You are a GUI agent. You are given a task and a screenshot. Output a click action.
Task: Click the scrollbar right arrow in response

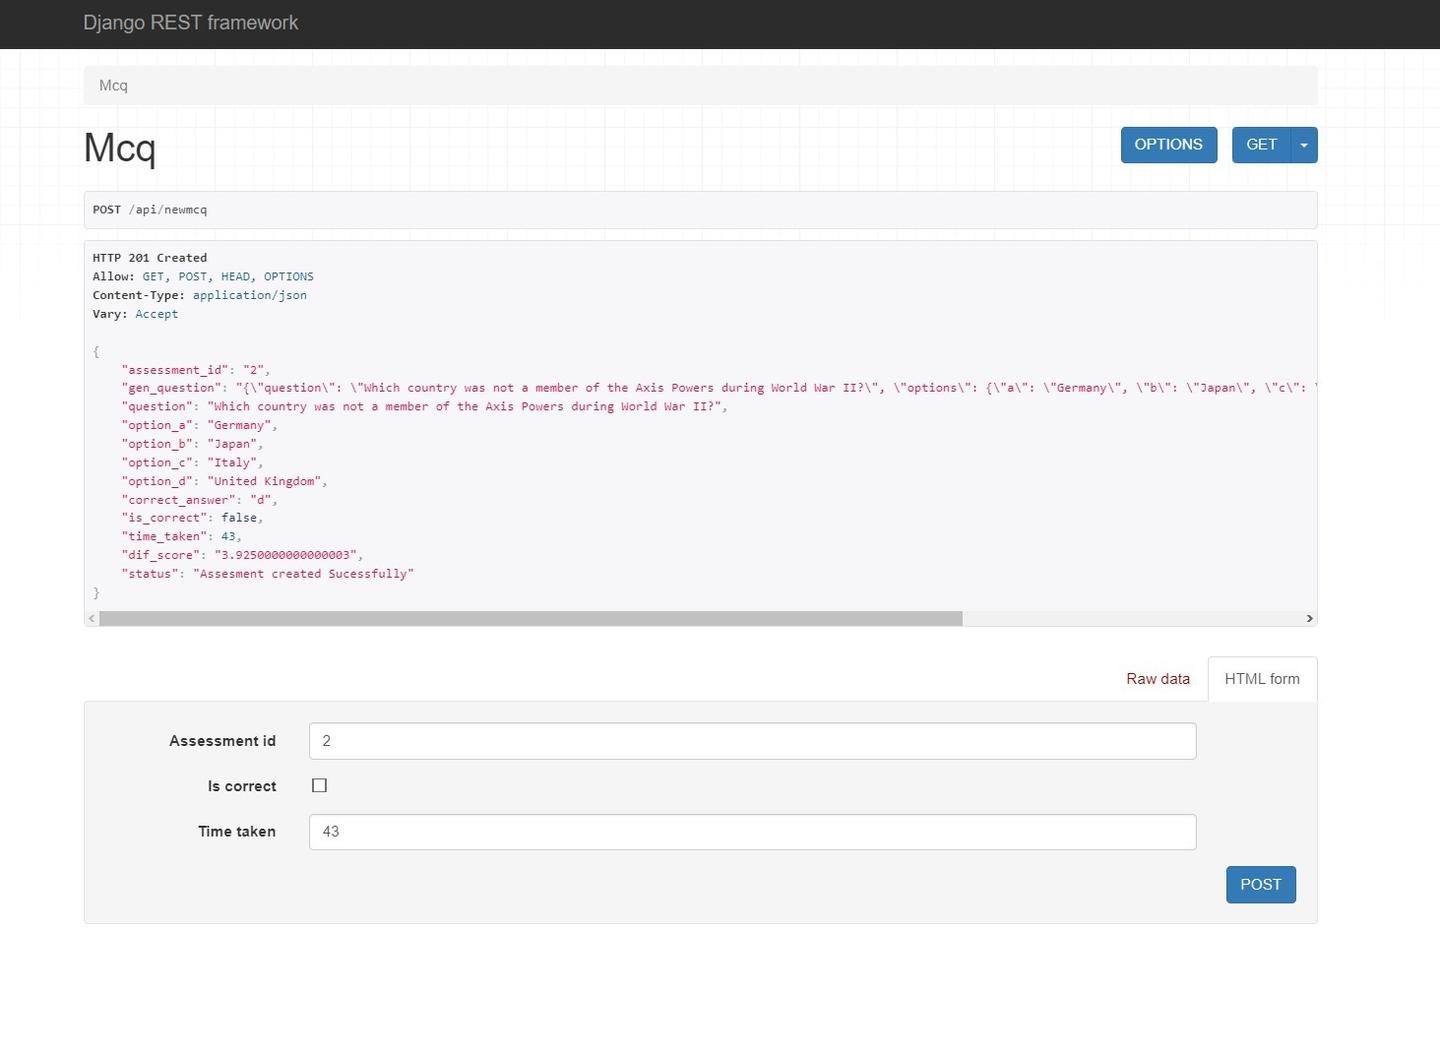point(1309,619)
